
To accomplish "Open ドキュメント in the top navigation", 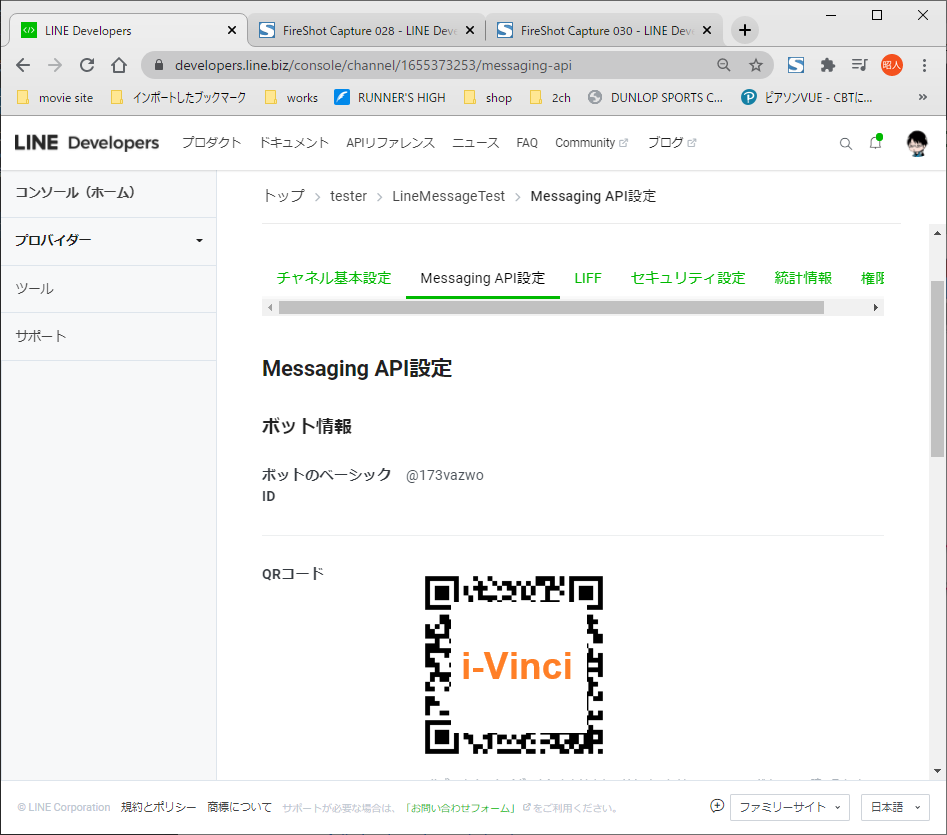I will (294, 143).
